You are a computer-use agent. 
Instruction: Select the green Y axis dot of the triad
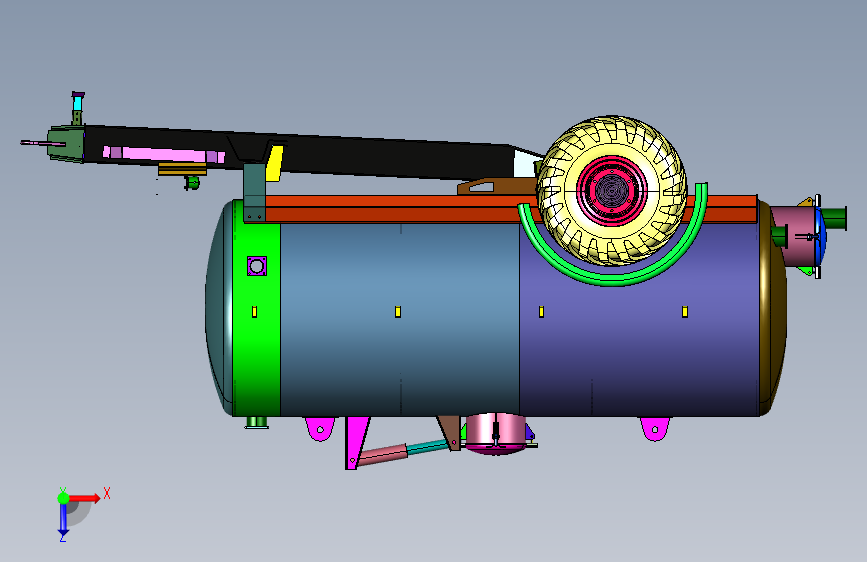point(63,498)
